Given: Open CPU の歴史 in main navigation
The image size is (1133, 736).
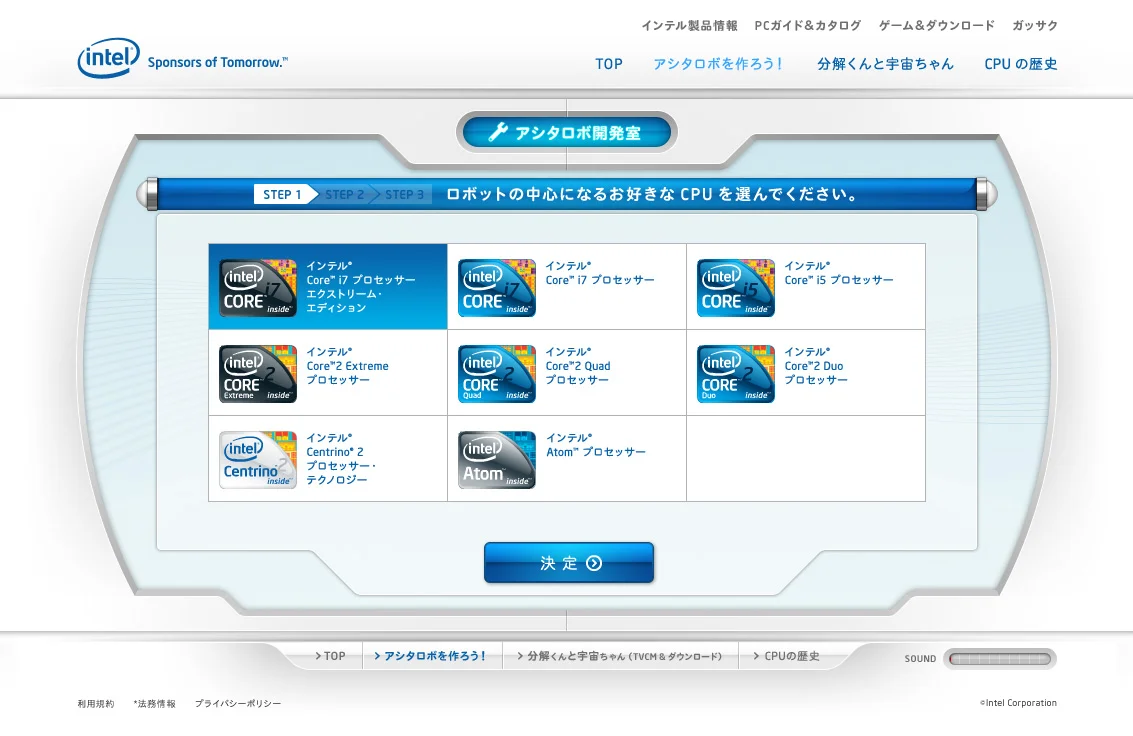Looking at the screenshot, I should 1020,64.
